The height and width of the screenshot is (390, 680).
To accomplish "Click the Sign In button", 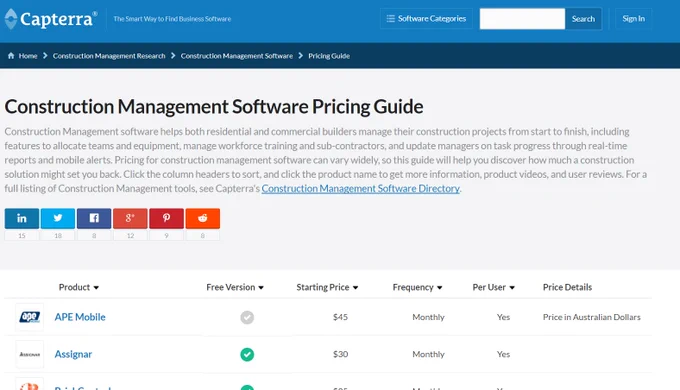I will 633,19.
